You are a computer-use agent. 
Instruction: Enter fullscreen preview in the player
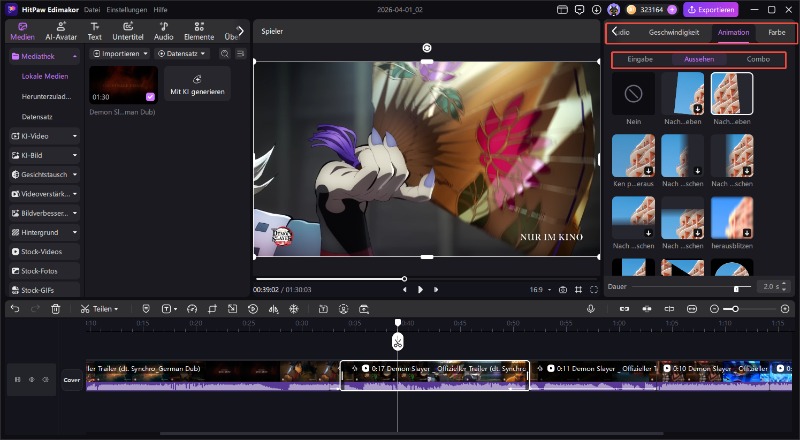(594, 289)
